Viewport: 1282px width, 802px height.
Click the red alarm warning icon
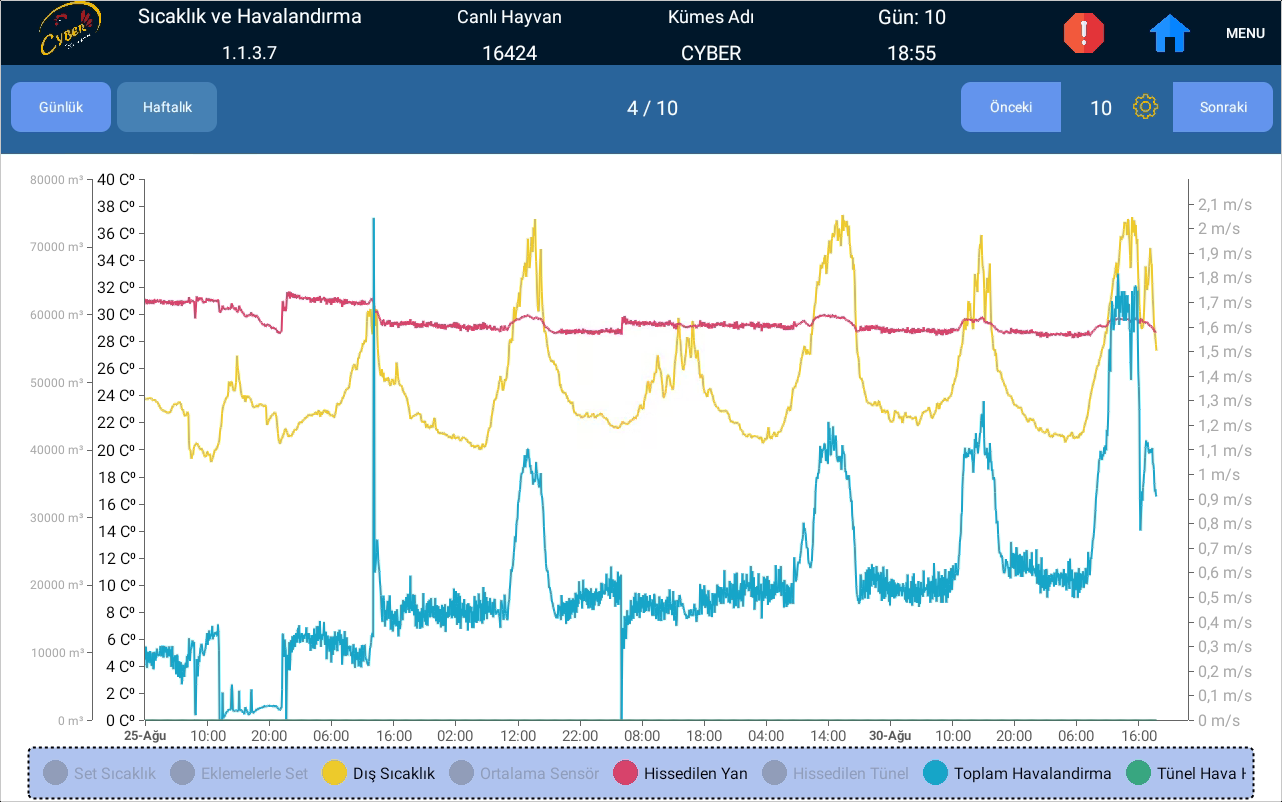pos(1084,33)
